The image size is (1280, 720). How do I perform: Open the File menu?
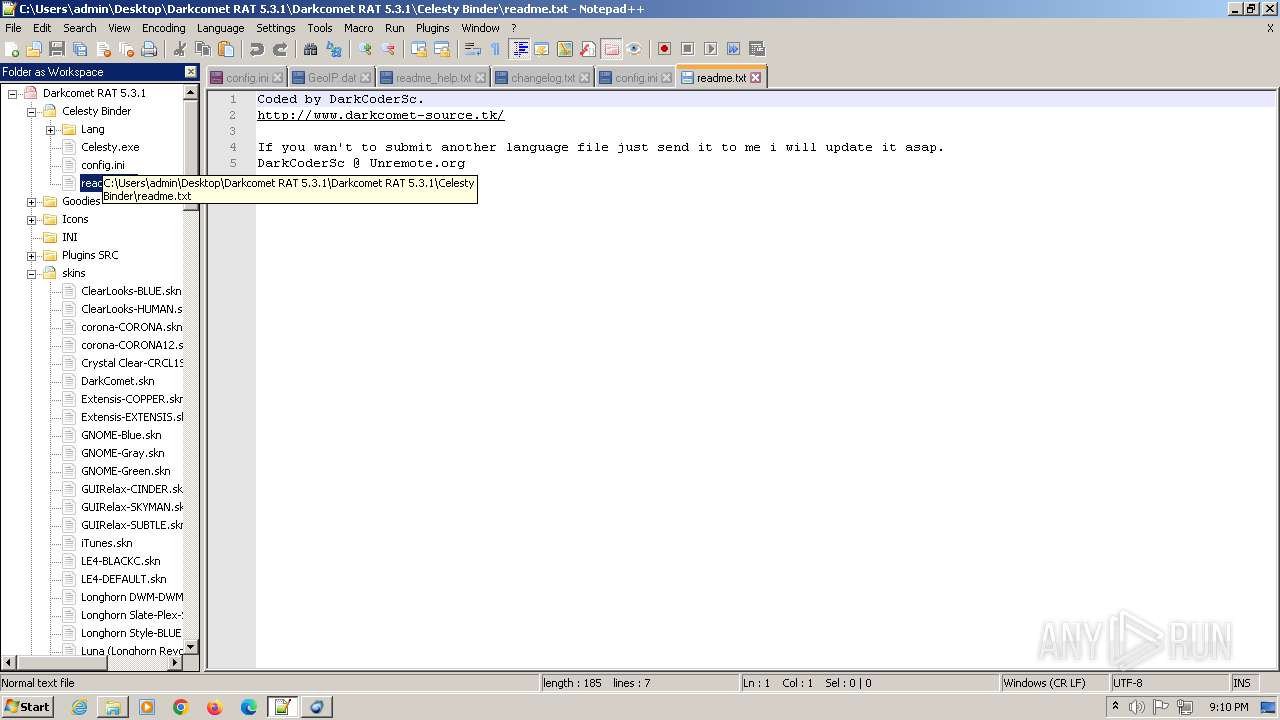point(13,28)
